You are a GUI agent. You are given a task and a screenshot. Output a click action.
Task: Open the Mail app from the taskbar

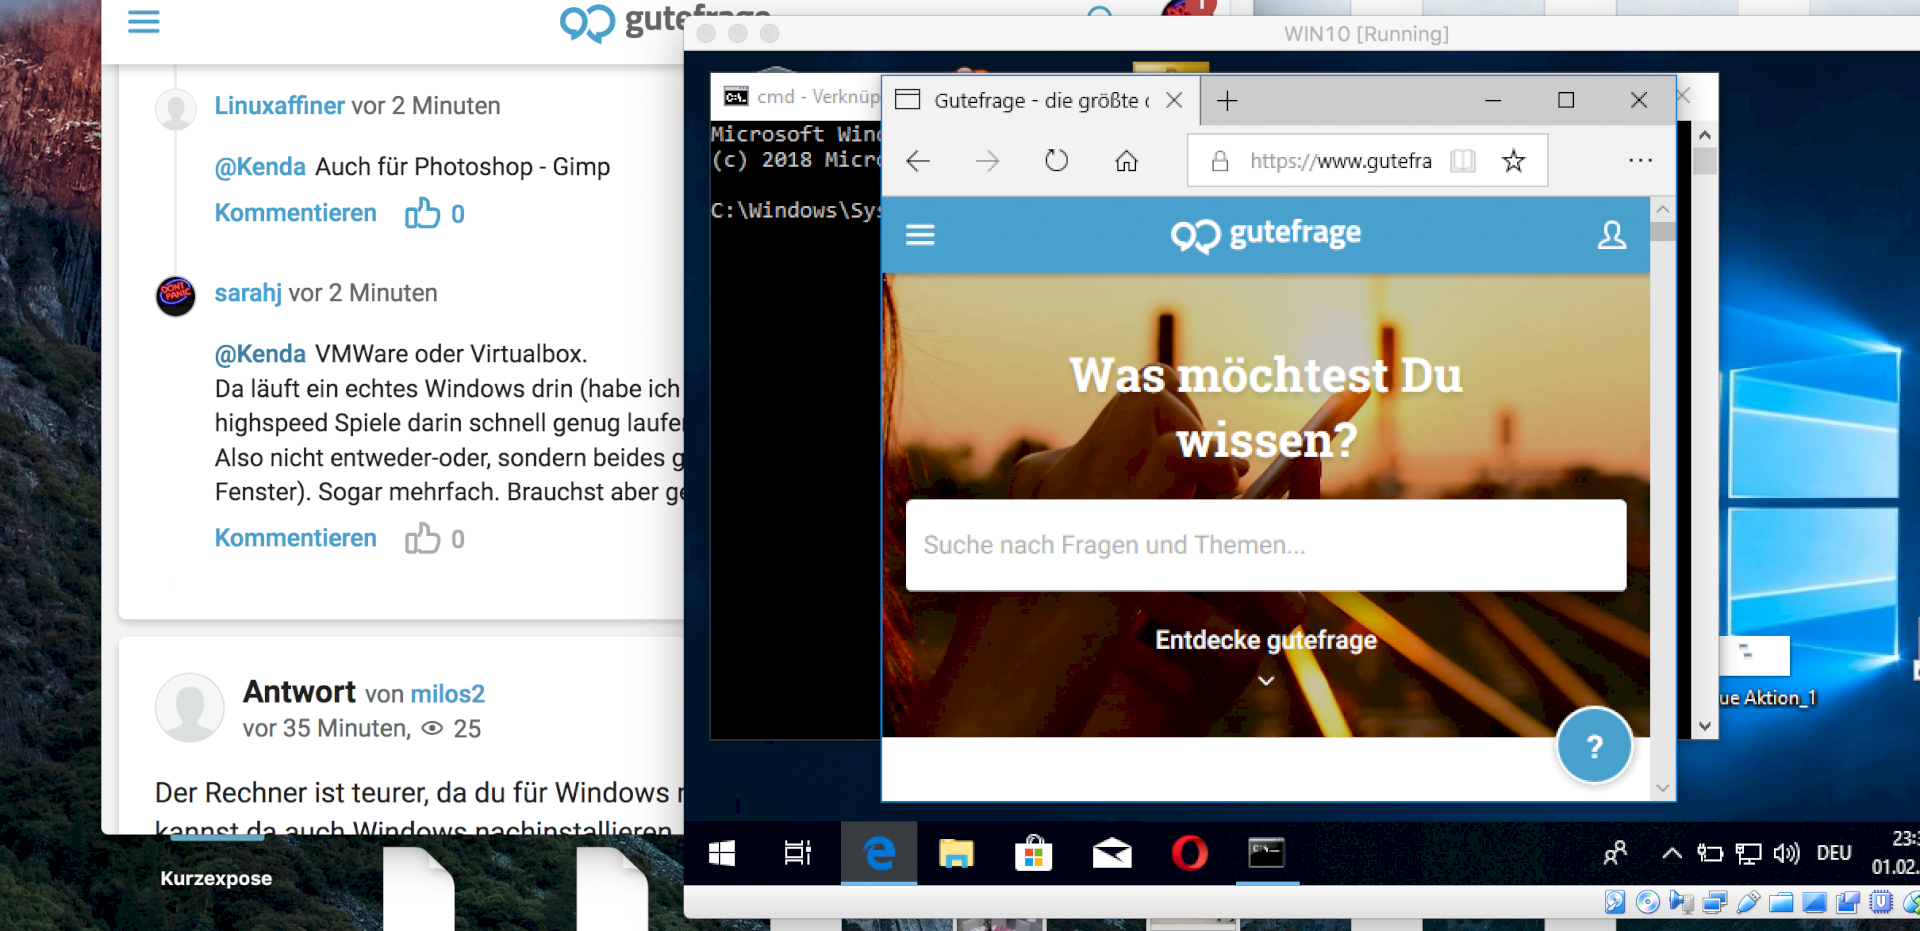[1112, 854]
